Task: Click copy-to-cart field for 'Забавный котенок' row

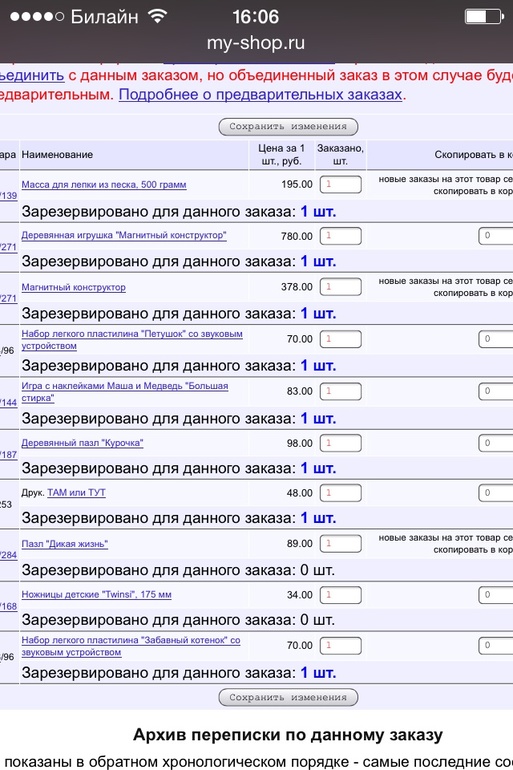Action: pos(496,646)
